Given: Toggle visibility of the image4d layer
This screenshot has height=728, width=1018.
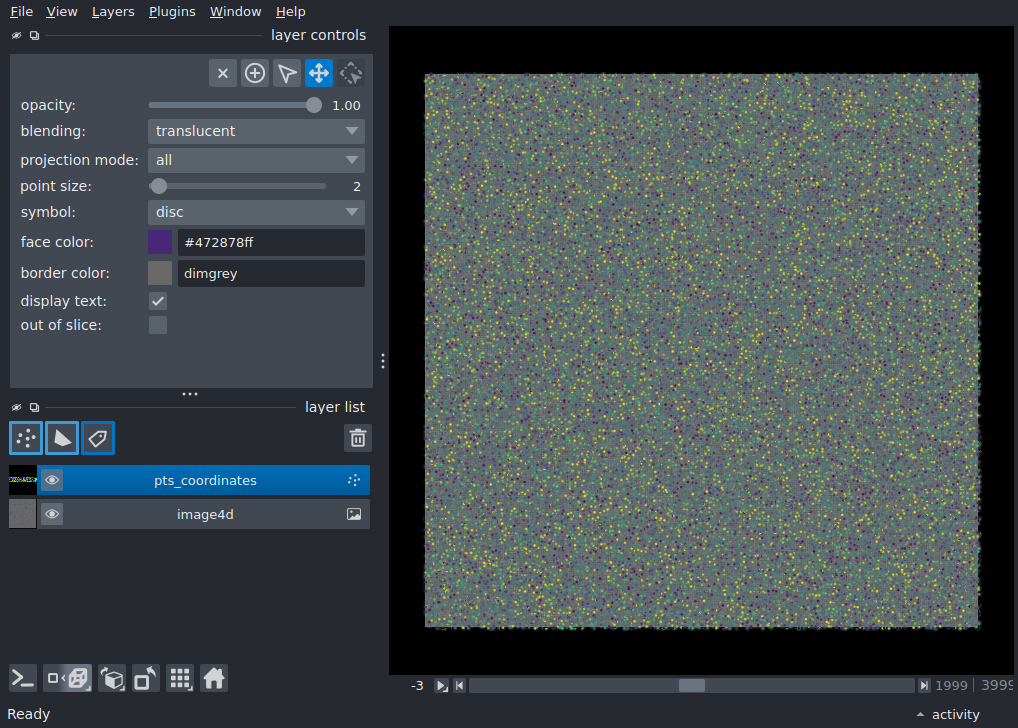Looking at the screenshot, I should (x=52, y=514).
